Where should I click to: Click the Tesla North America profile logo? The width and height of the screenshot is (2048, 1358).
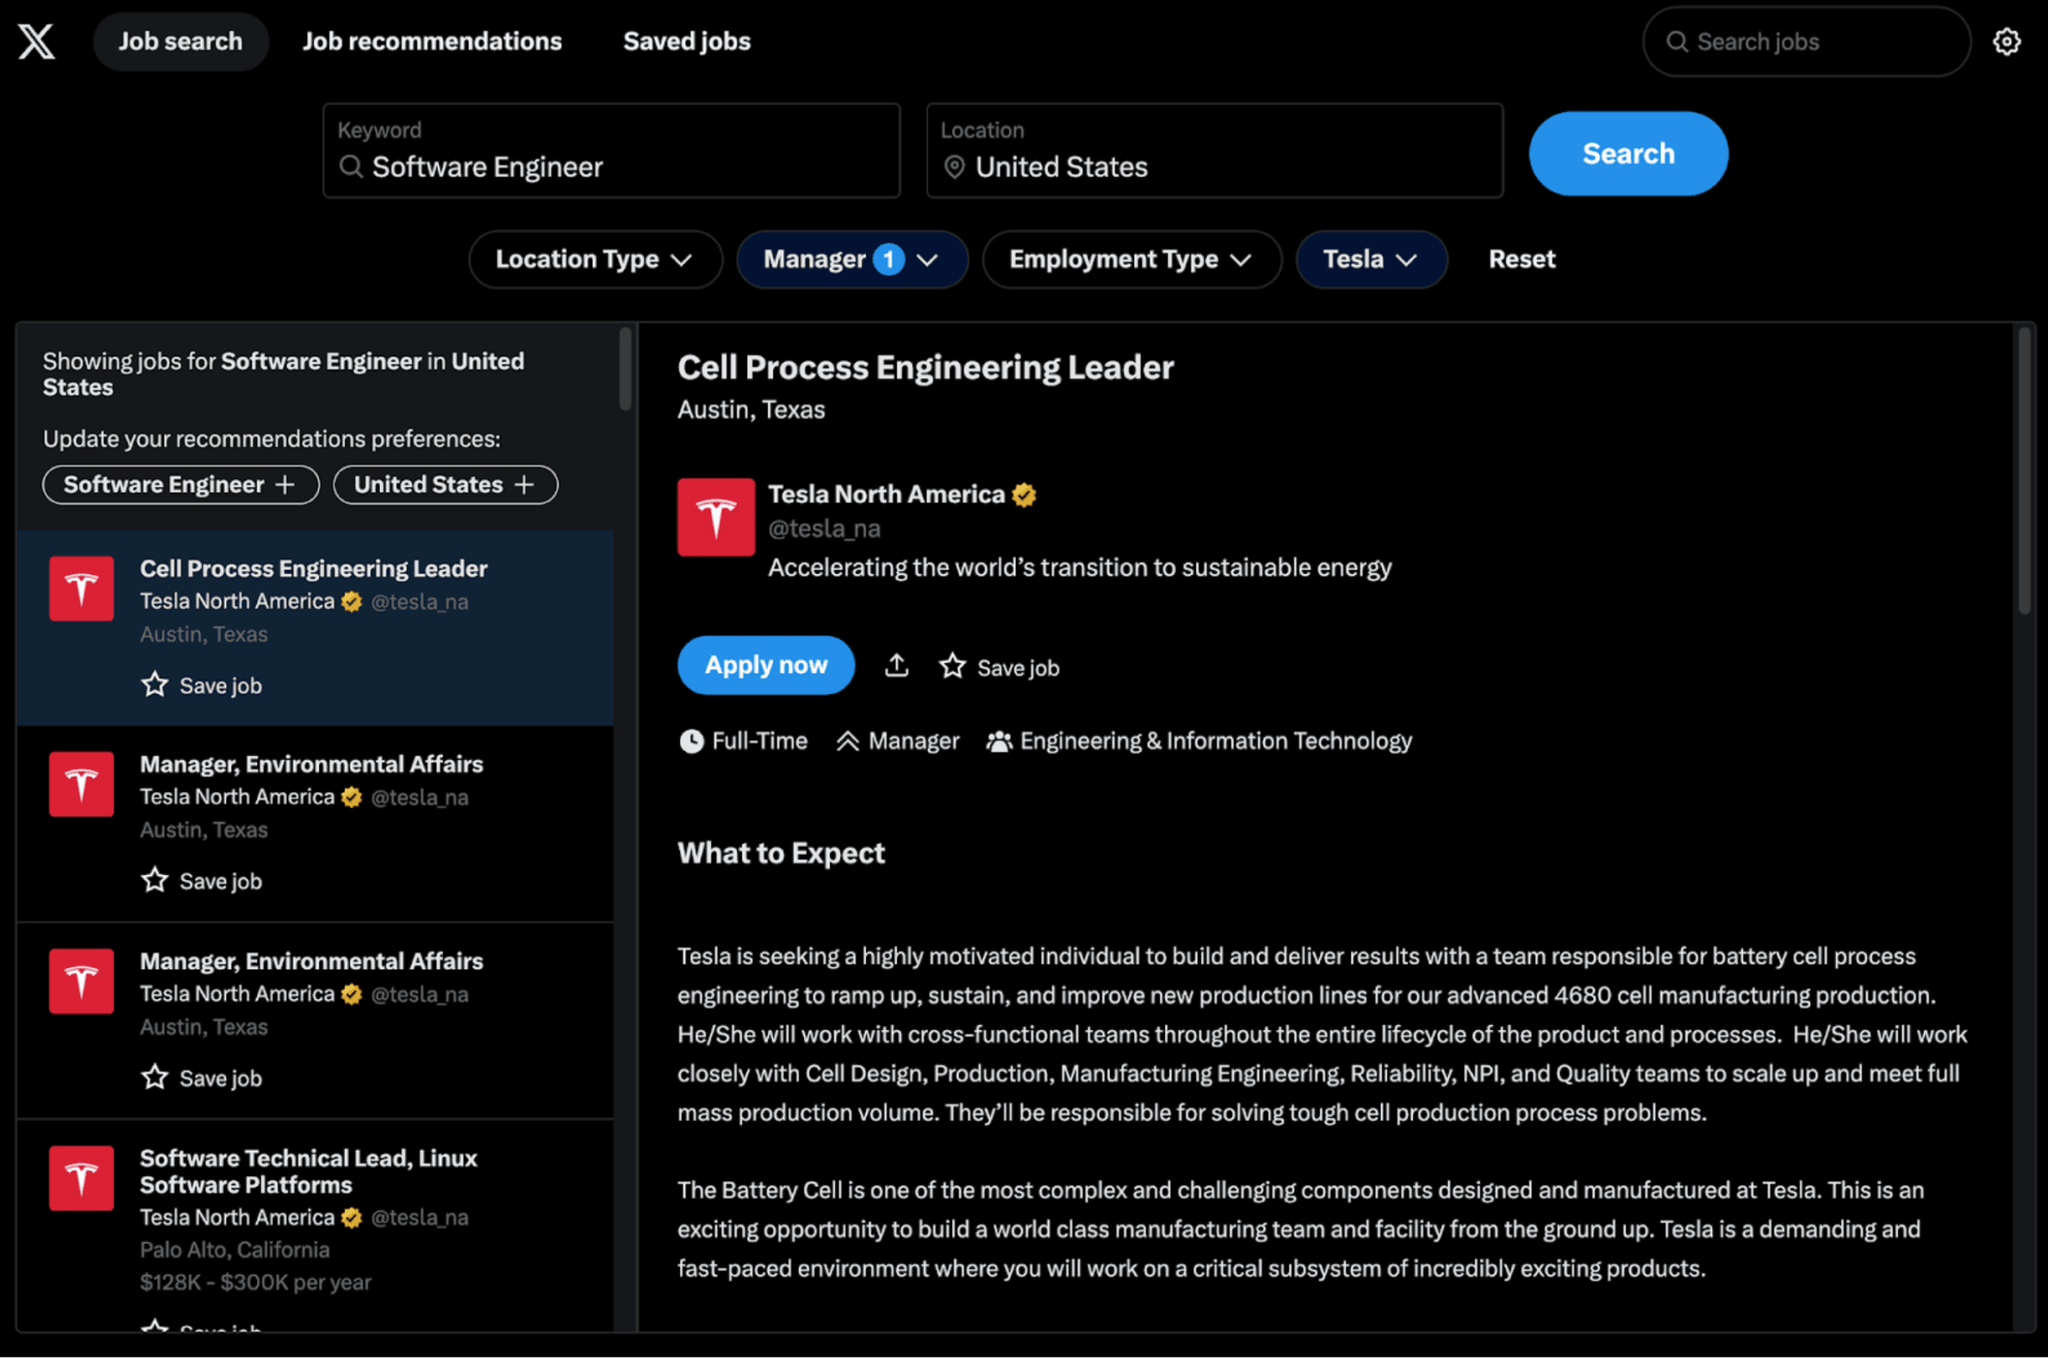point(716,517)
